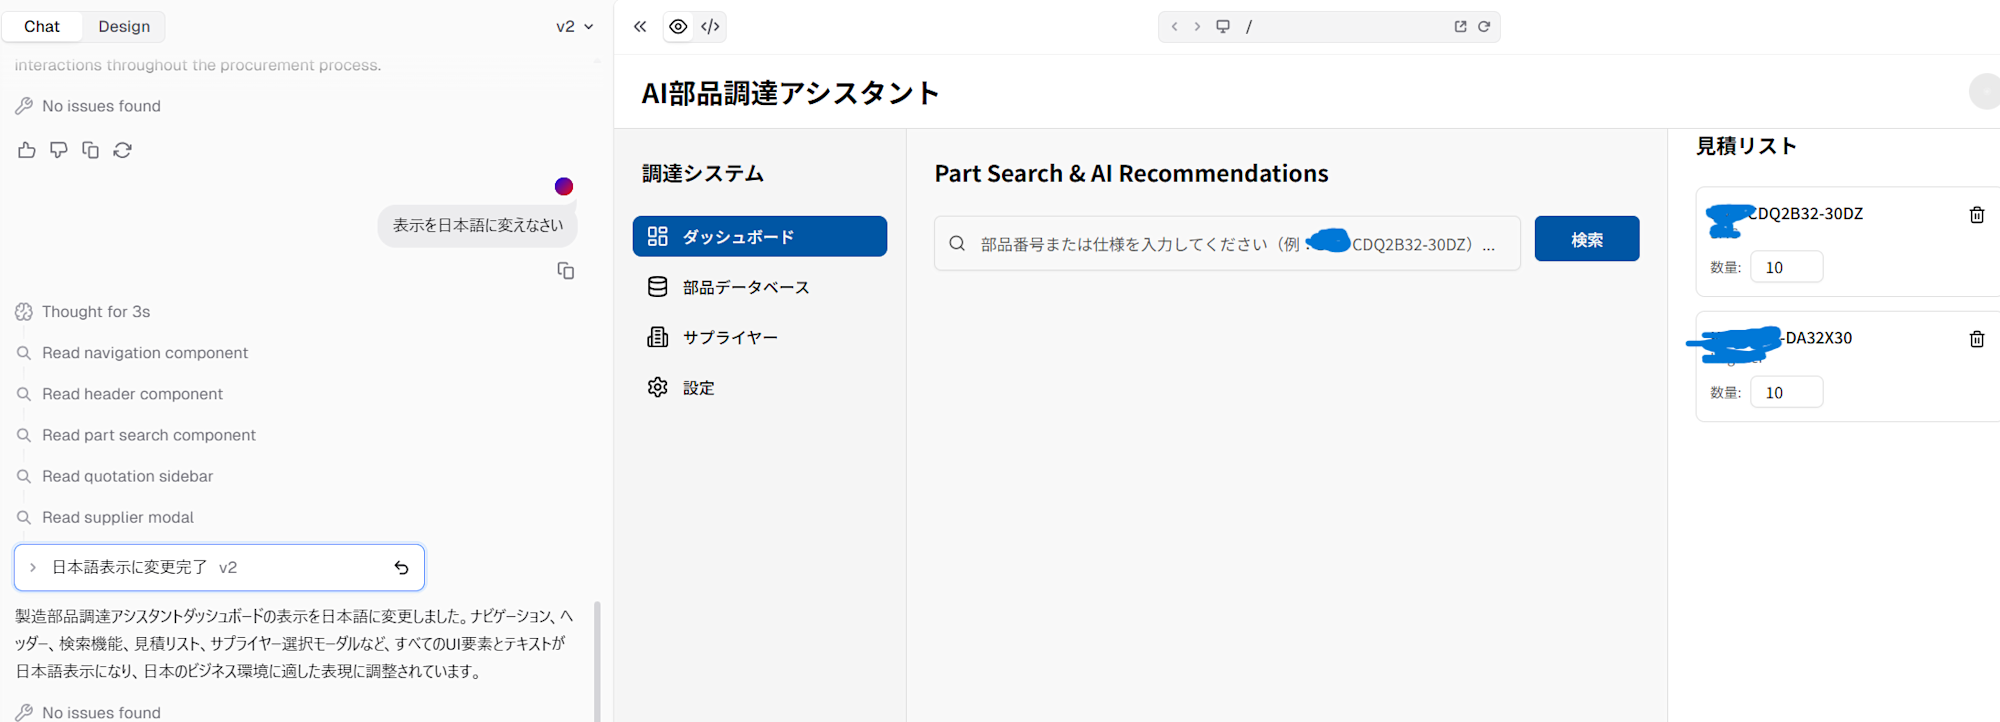Click Read header component step
Viewport: 2000px width, 722px height.
(132, 394)
